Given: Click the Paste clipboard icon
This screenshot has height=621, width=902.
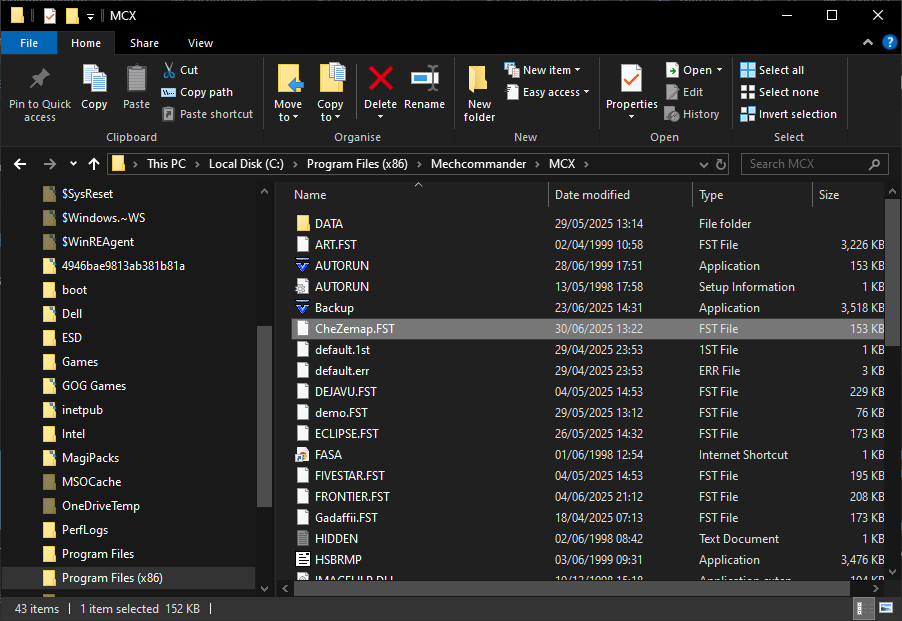Looking at the screenshot, I should pyautogui.click(x=137, y=80).
